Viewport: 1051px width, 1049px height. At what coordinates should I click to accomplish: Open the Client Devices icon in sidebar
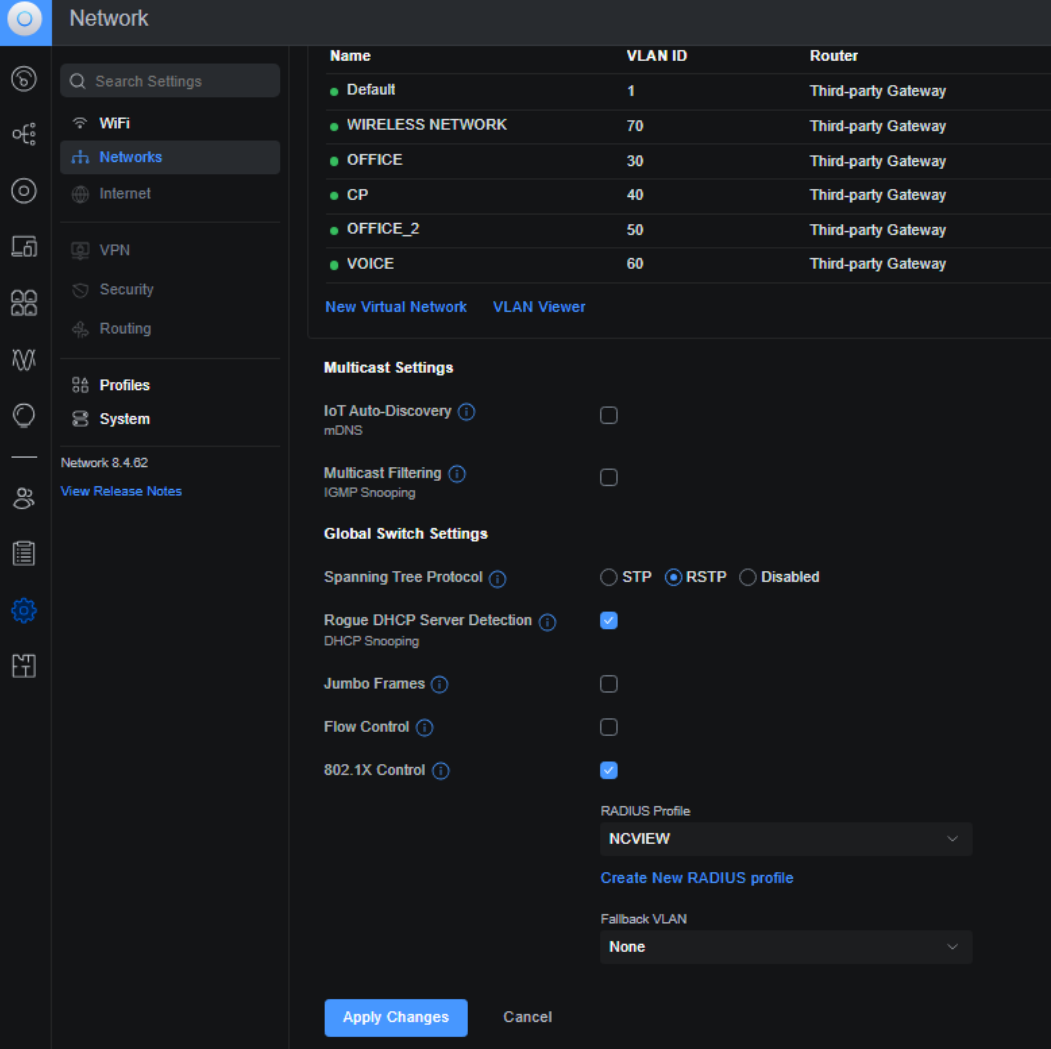[x=24, y=247]
